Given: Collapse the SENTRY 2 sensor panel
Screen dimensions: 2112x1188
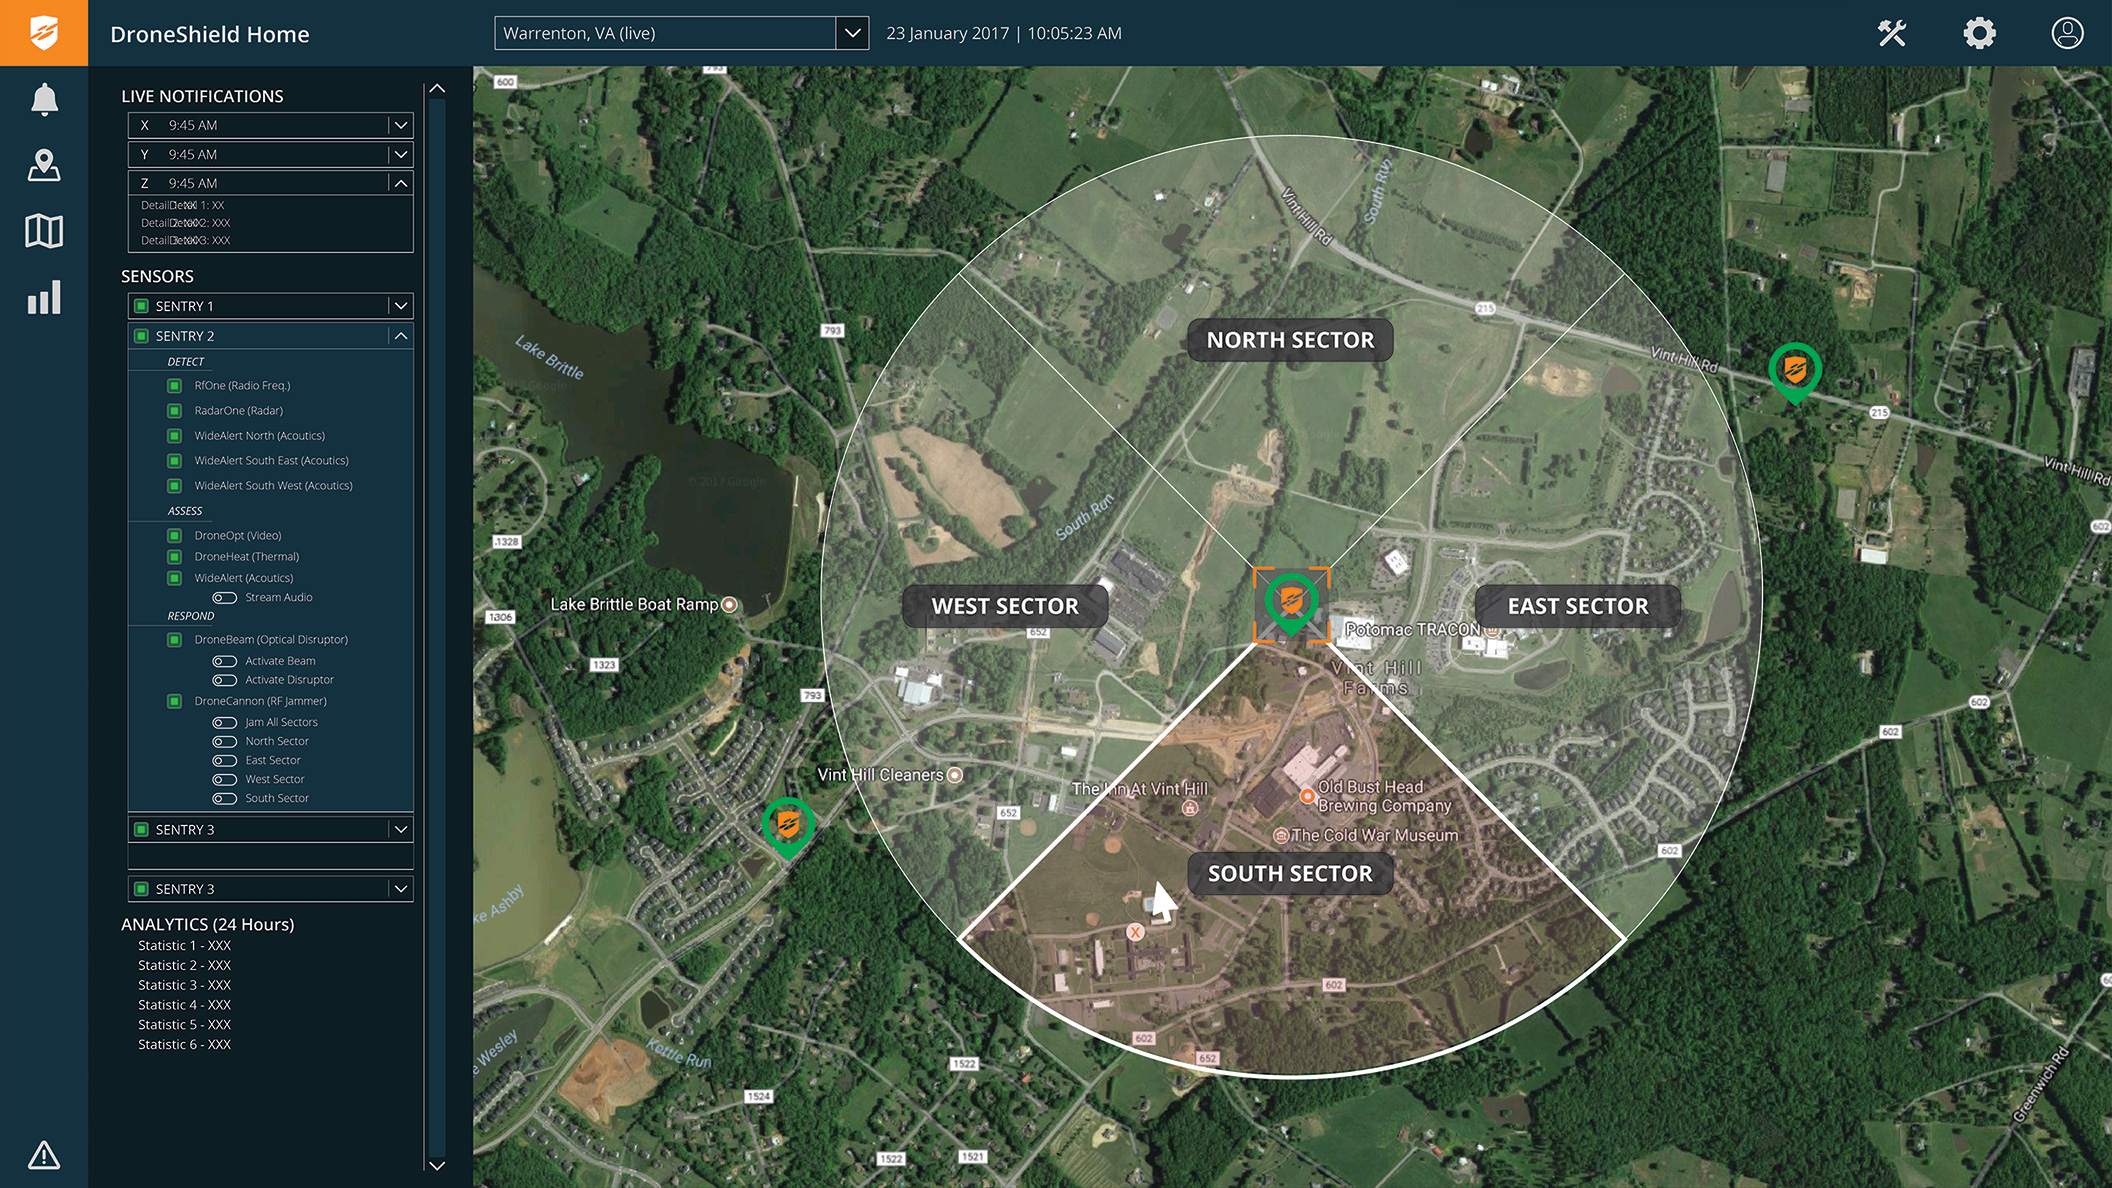Looking at the screenshot, I should click(400, 336).
